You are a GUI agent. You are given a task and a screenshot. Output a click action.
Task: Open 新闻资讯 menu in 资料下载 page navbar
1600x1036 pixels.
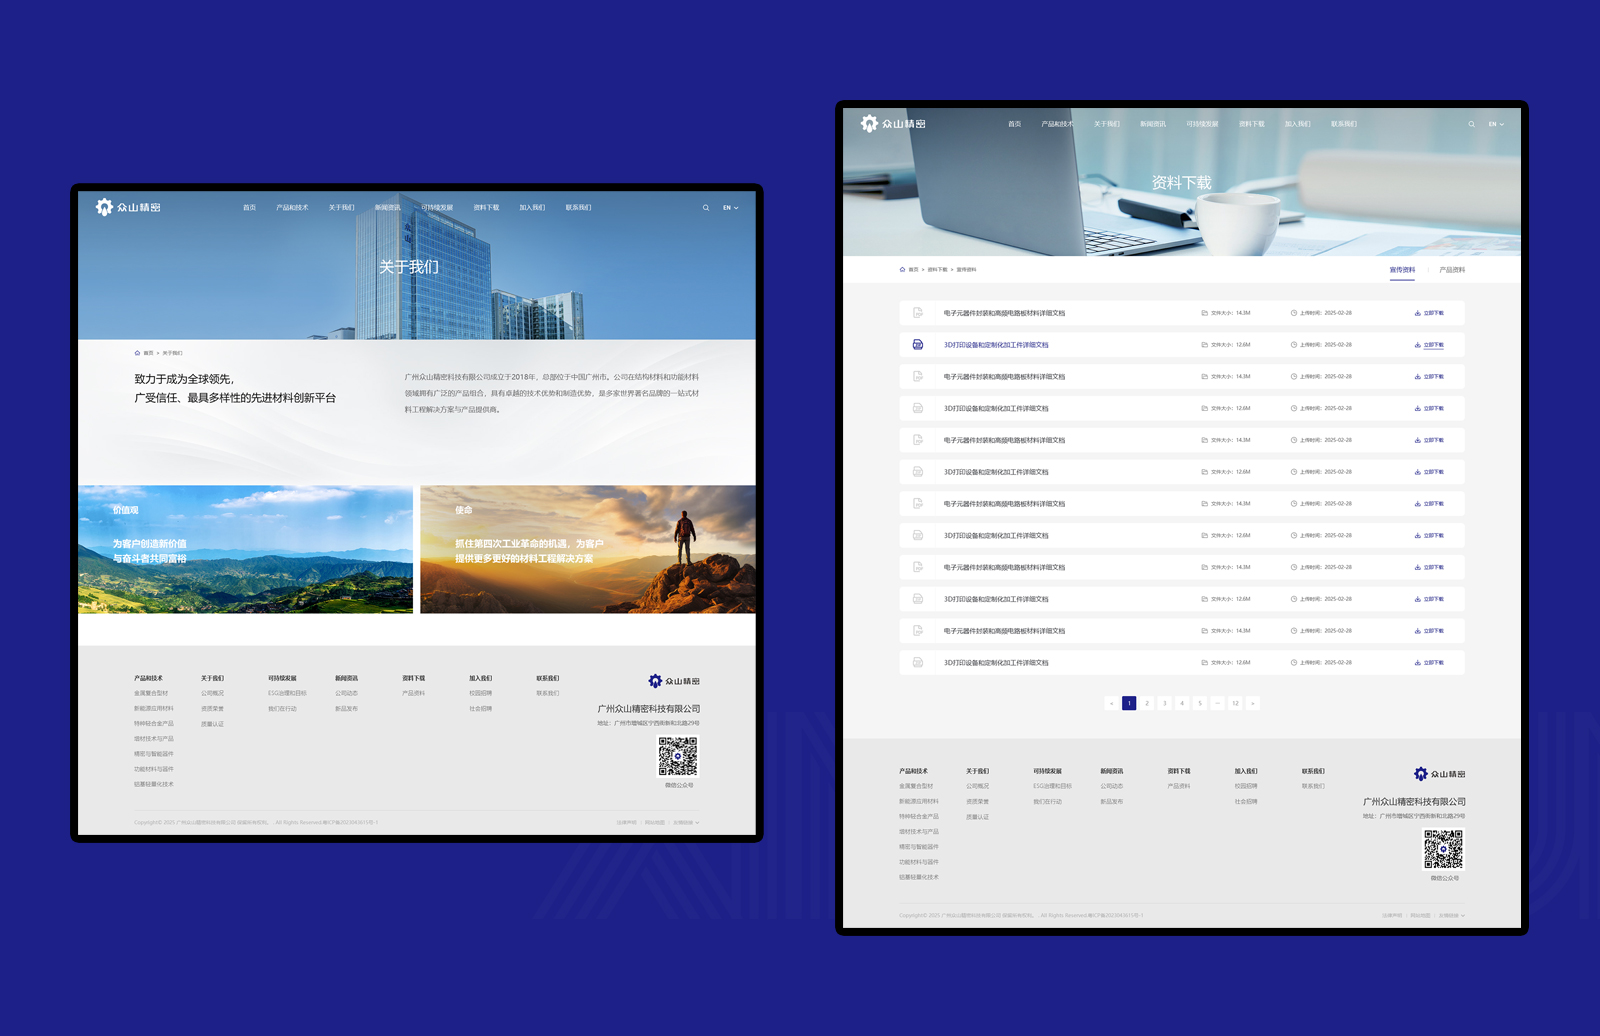(x=1153, y=124)
